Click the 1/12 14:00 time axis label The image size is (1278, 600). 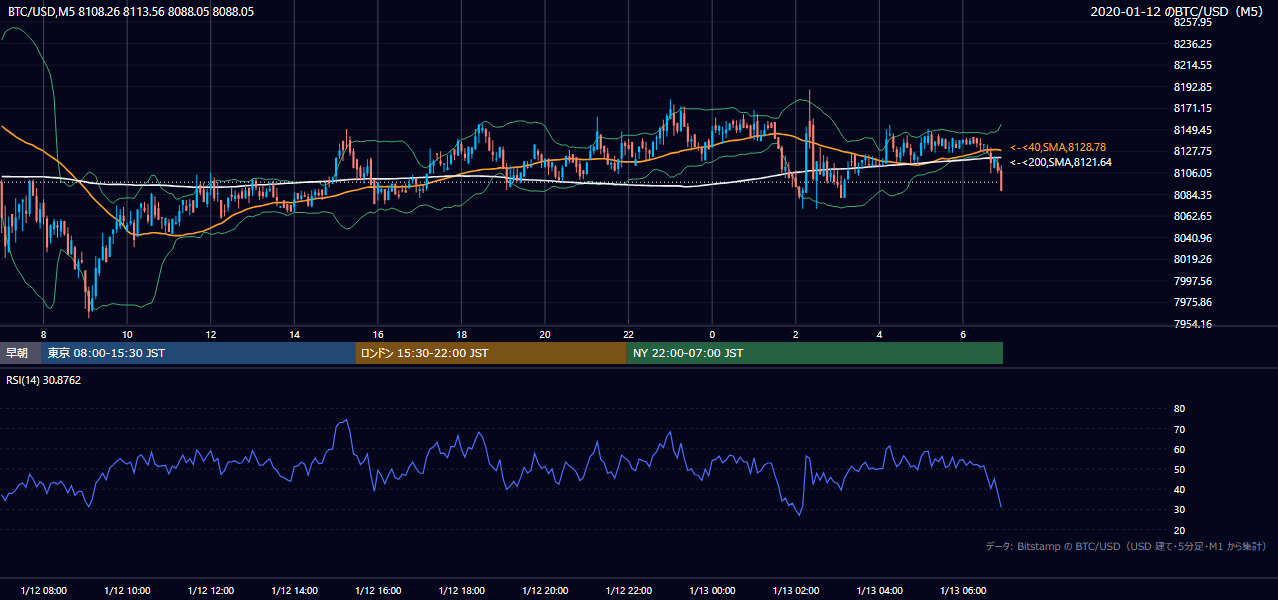click(x=294, y=591)
